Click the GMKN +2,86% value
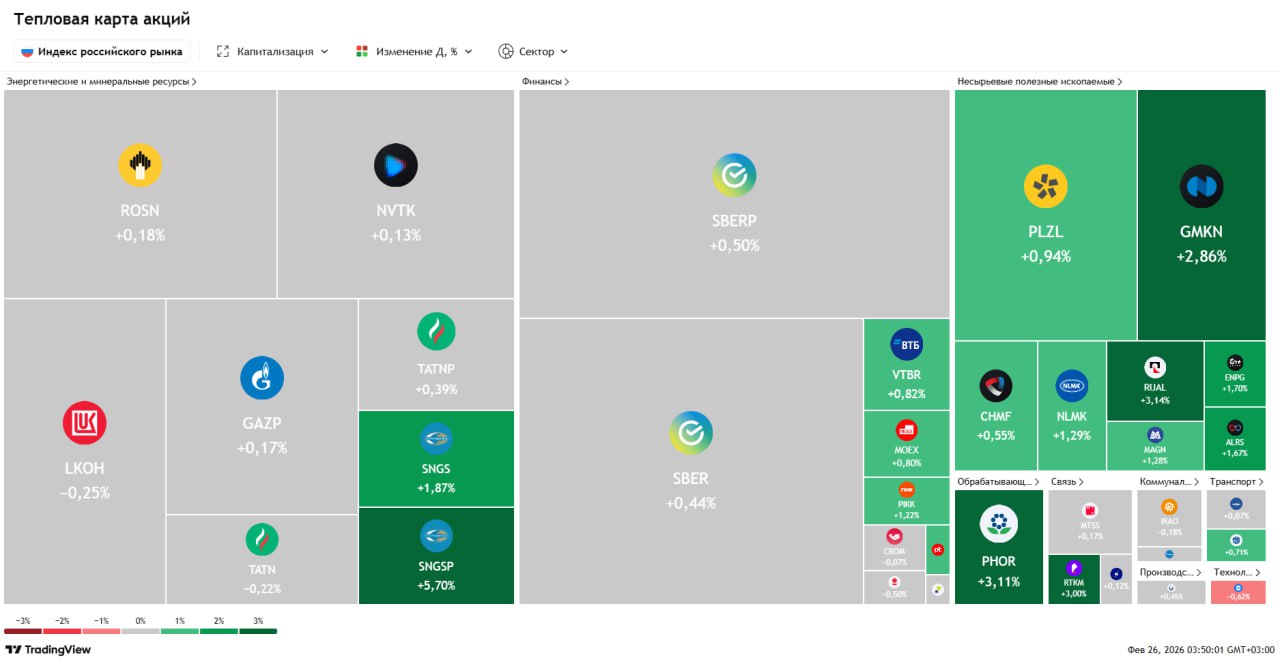 [1201, 256]
